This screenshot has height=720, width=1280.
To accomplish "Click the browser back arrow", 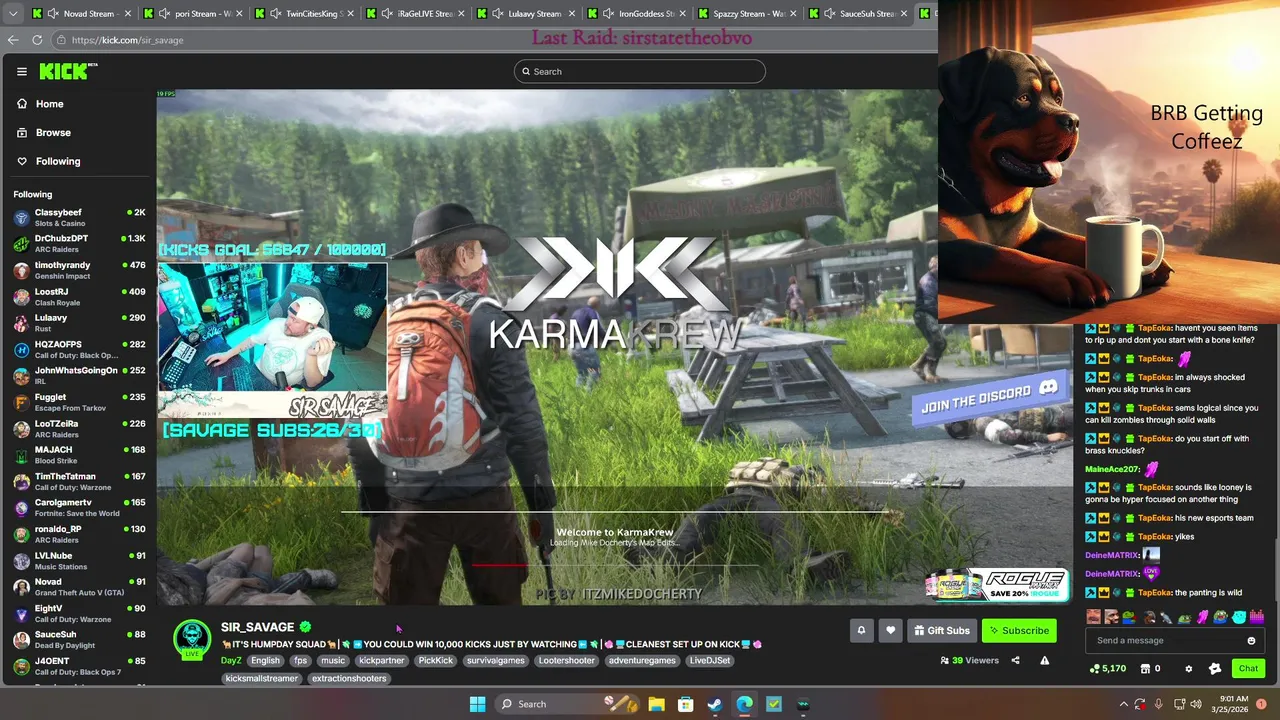I will click(13, 40).
